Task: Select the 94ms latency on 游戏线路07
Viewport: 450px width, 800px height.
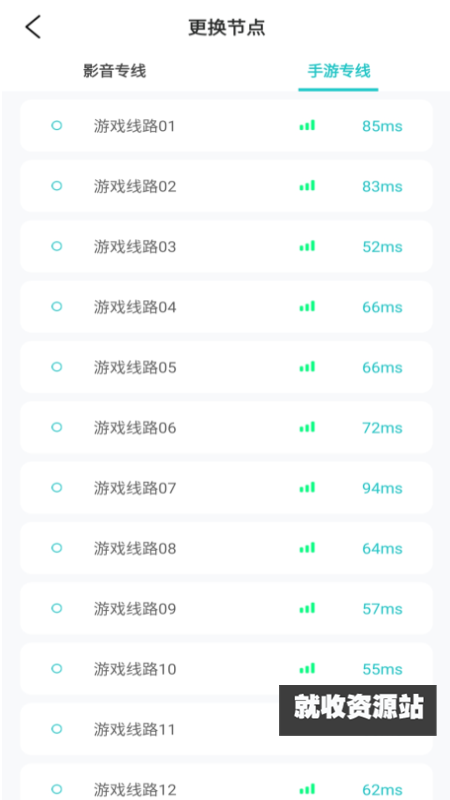Action: coord(382,488)
